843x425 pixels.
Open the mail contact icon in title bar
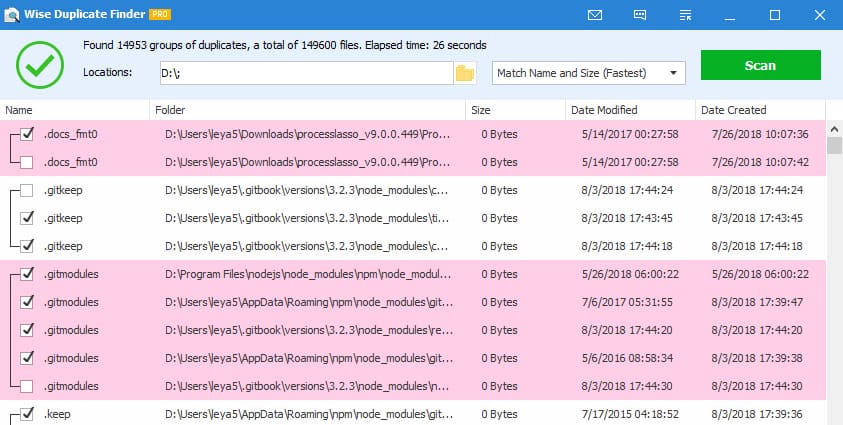click(595, 15)
